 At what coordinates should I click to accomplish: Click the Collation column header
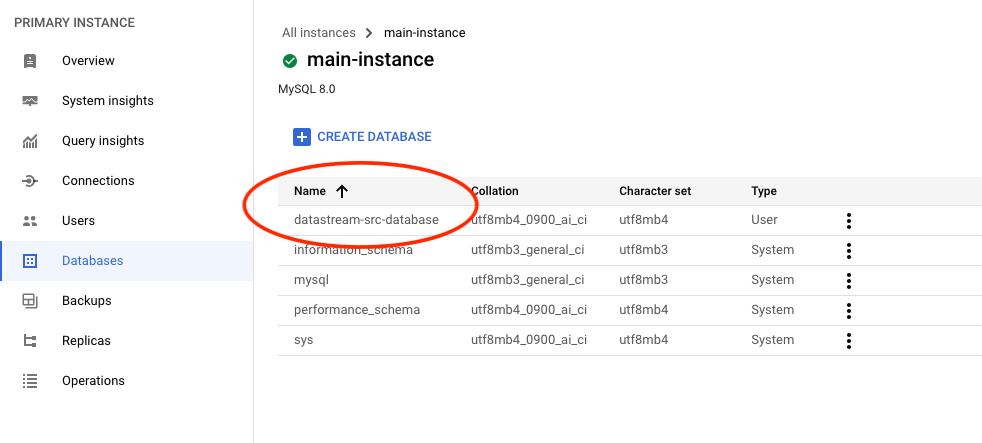(x=495, y=191)
